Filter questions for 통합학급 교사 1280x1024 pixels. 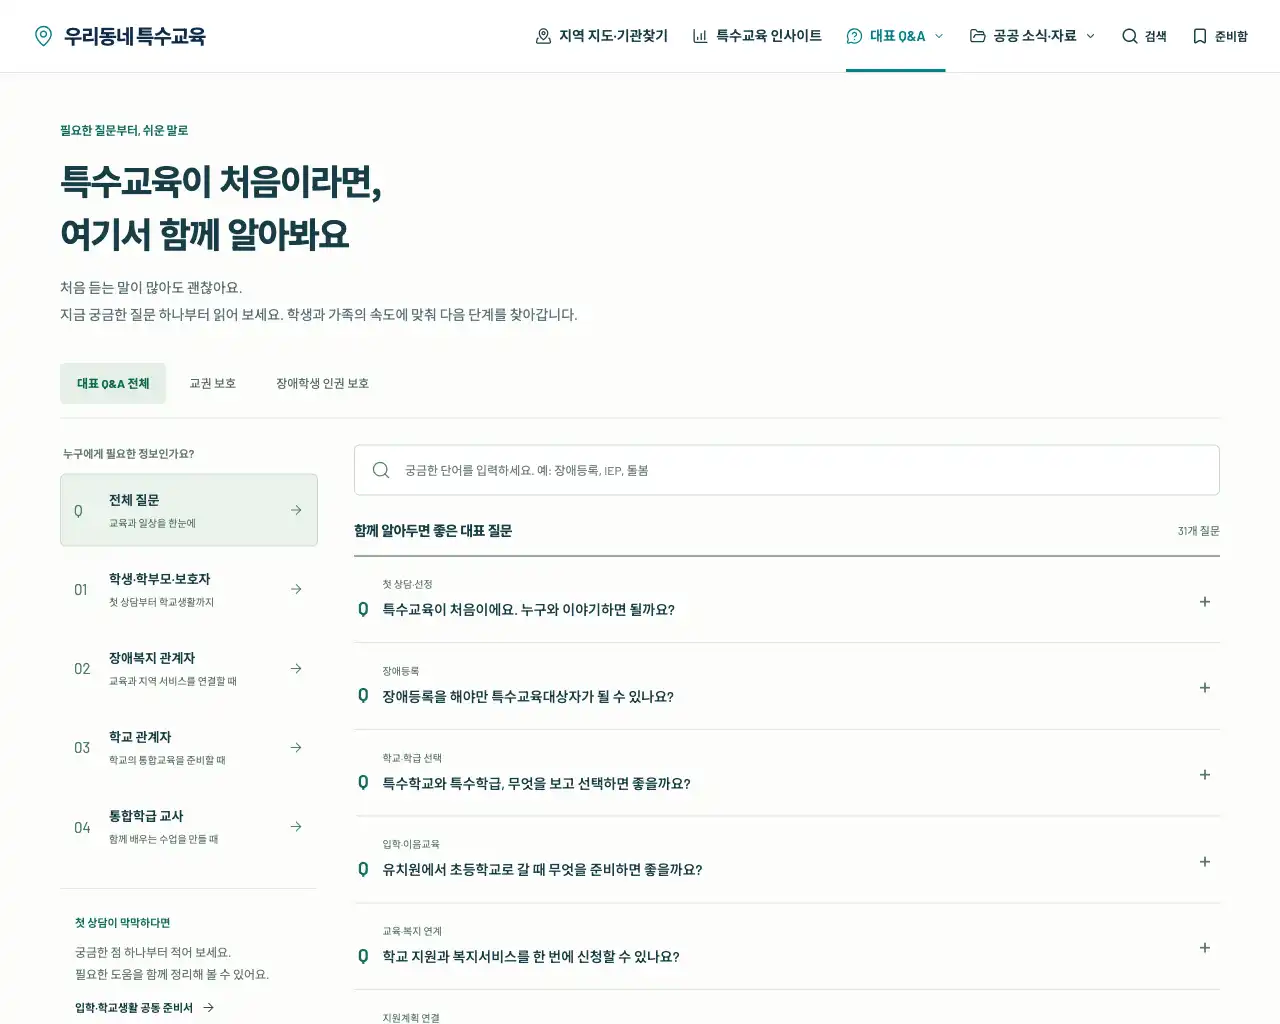pyautogui.click(x=189, y=826)
